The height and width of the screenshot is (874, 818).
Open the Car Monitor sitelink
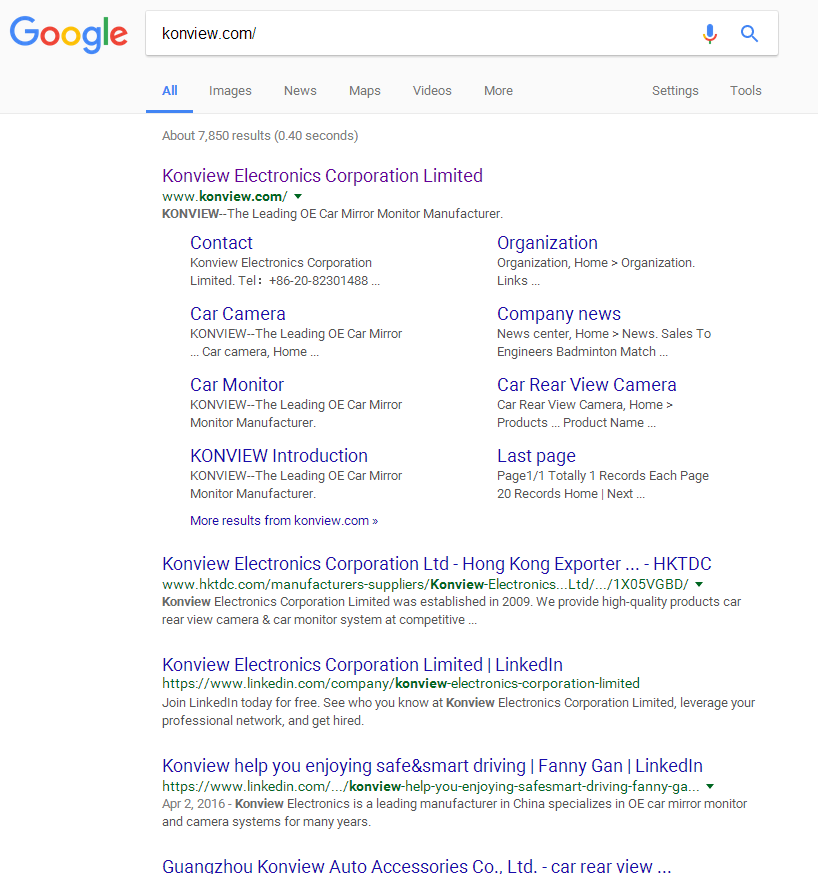pyautogui.click(x=237, y=385)
